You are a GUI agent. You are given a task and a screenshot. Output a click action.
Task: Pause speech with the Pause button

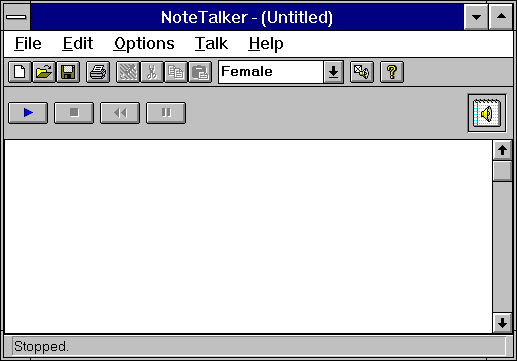pos(166,113)
